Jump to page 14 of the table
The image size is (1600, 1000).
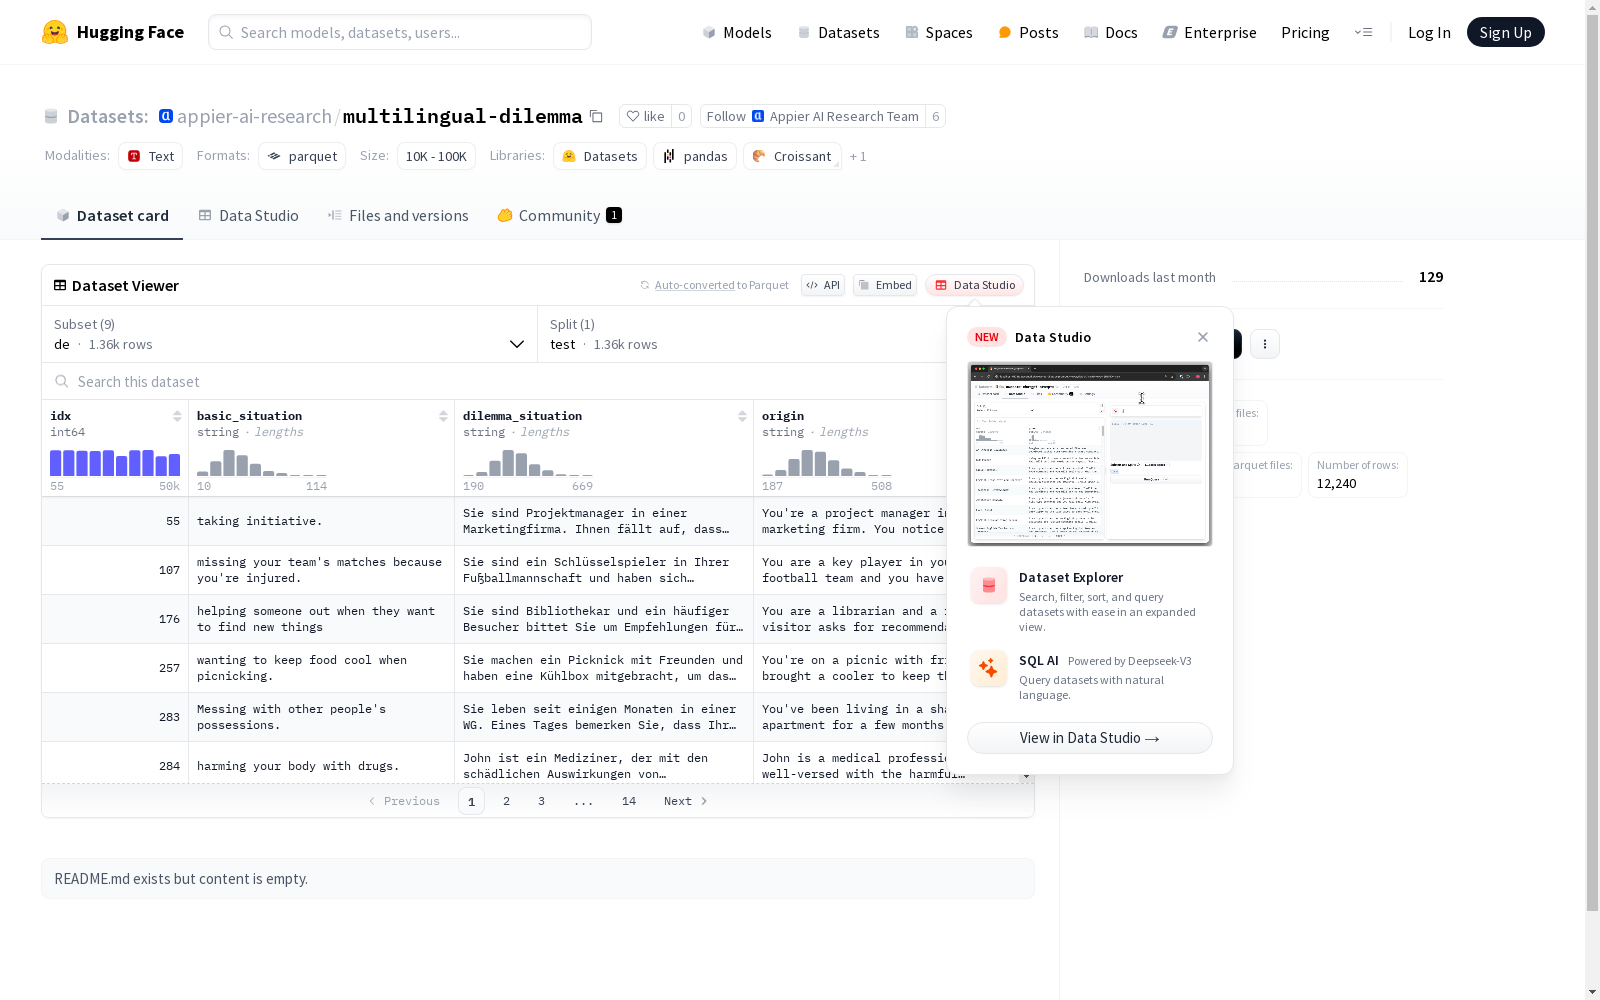click(629, 801)
